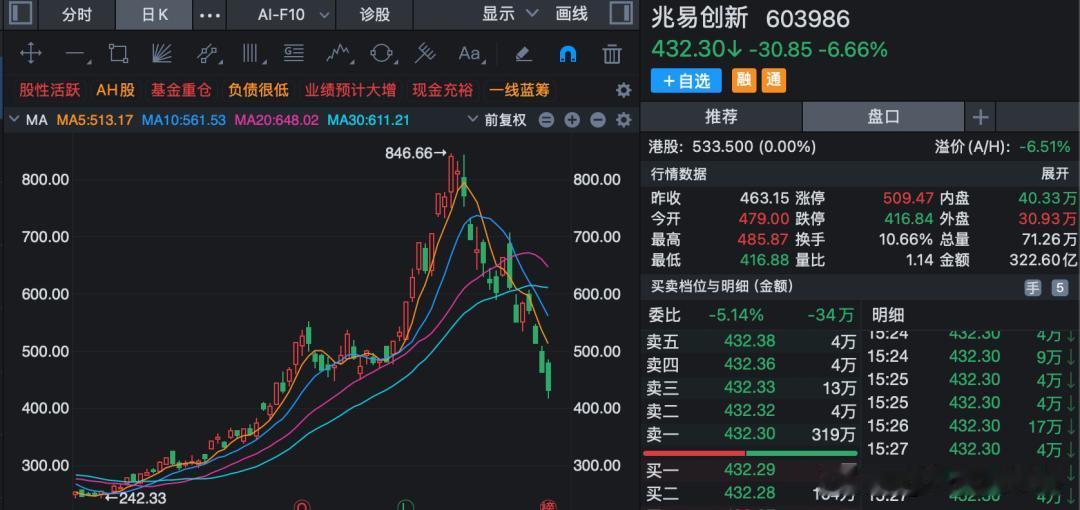Click the 242.33 low price marker

135,498
